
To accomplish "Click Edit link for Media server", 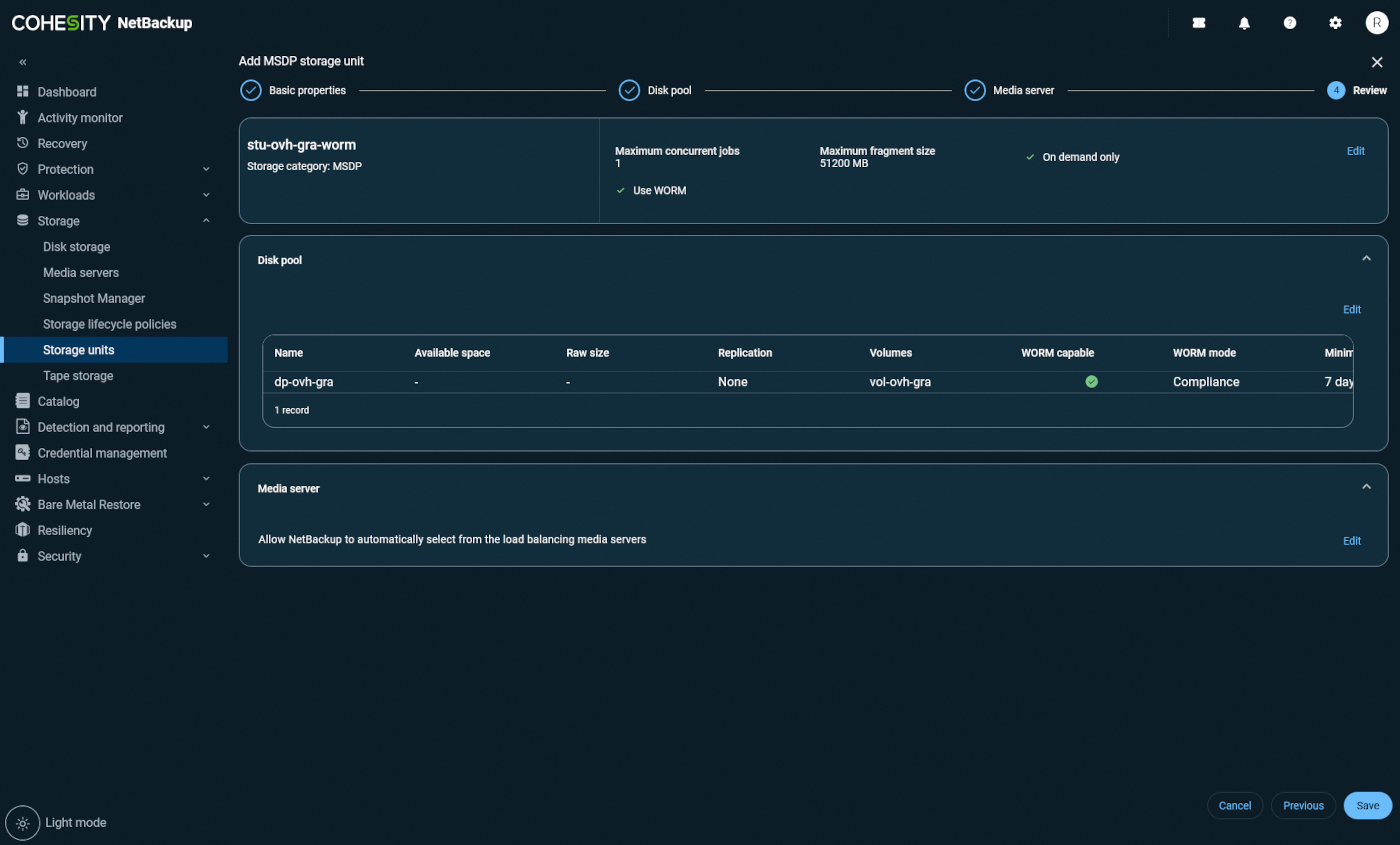I will tap(1351, 541).
